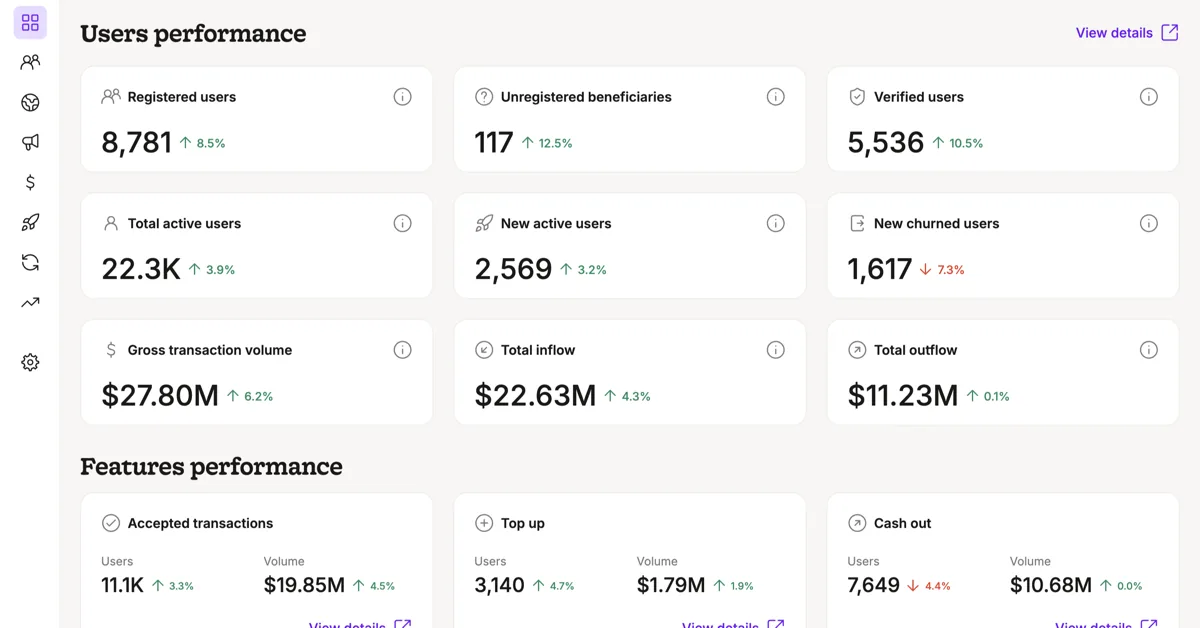1200x628 pixels.
Task: Click the 7,649 Cash out users value
Action: point(874,585)
